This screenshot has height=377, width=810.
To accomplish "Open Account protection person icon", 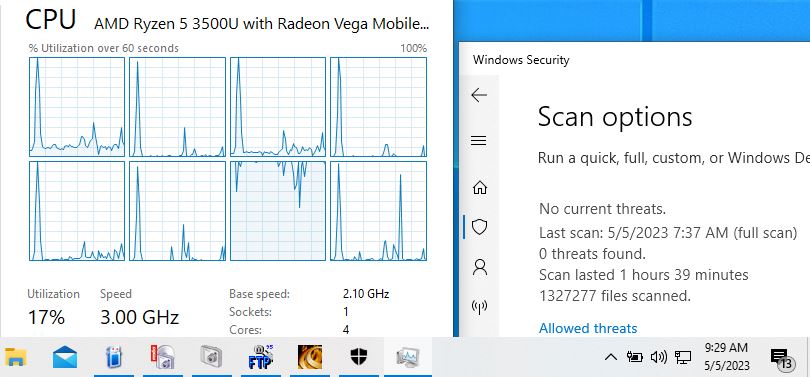I will pos(480,267).
